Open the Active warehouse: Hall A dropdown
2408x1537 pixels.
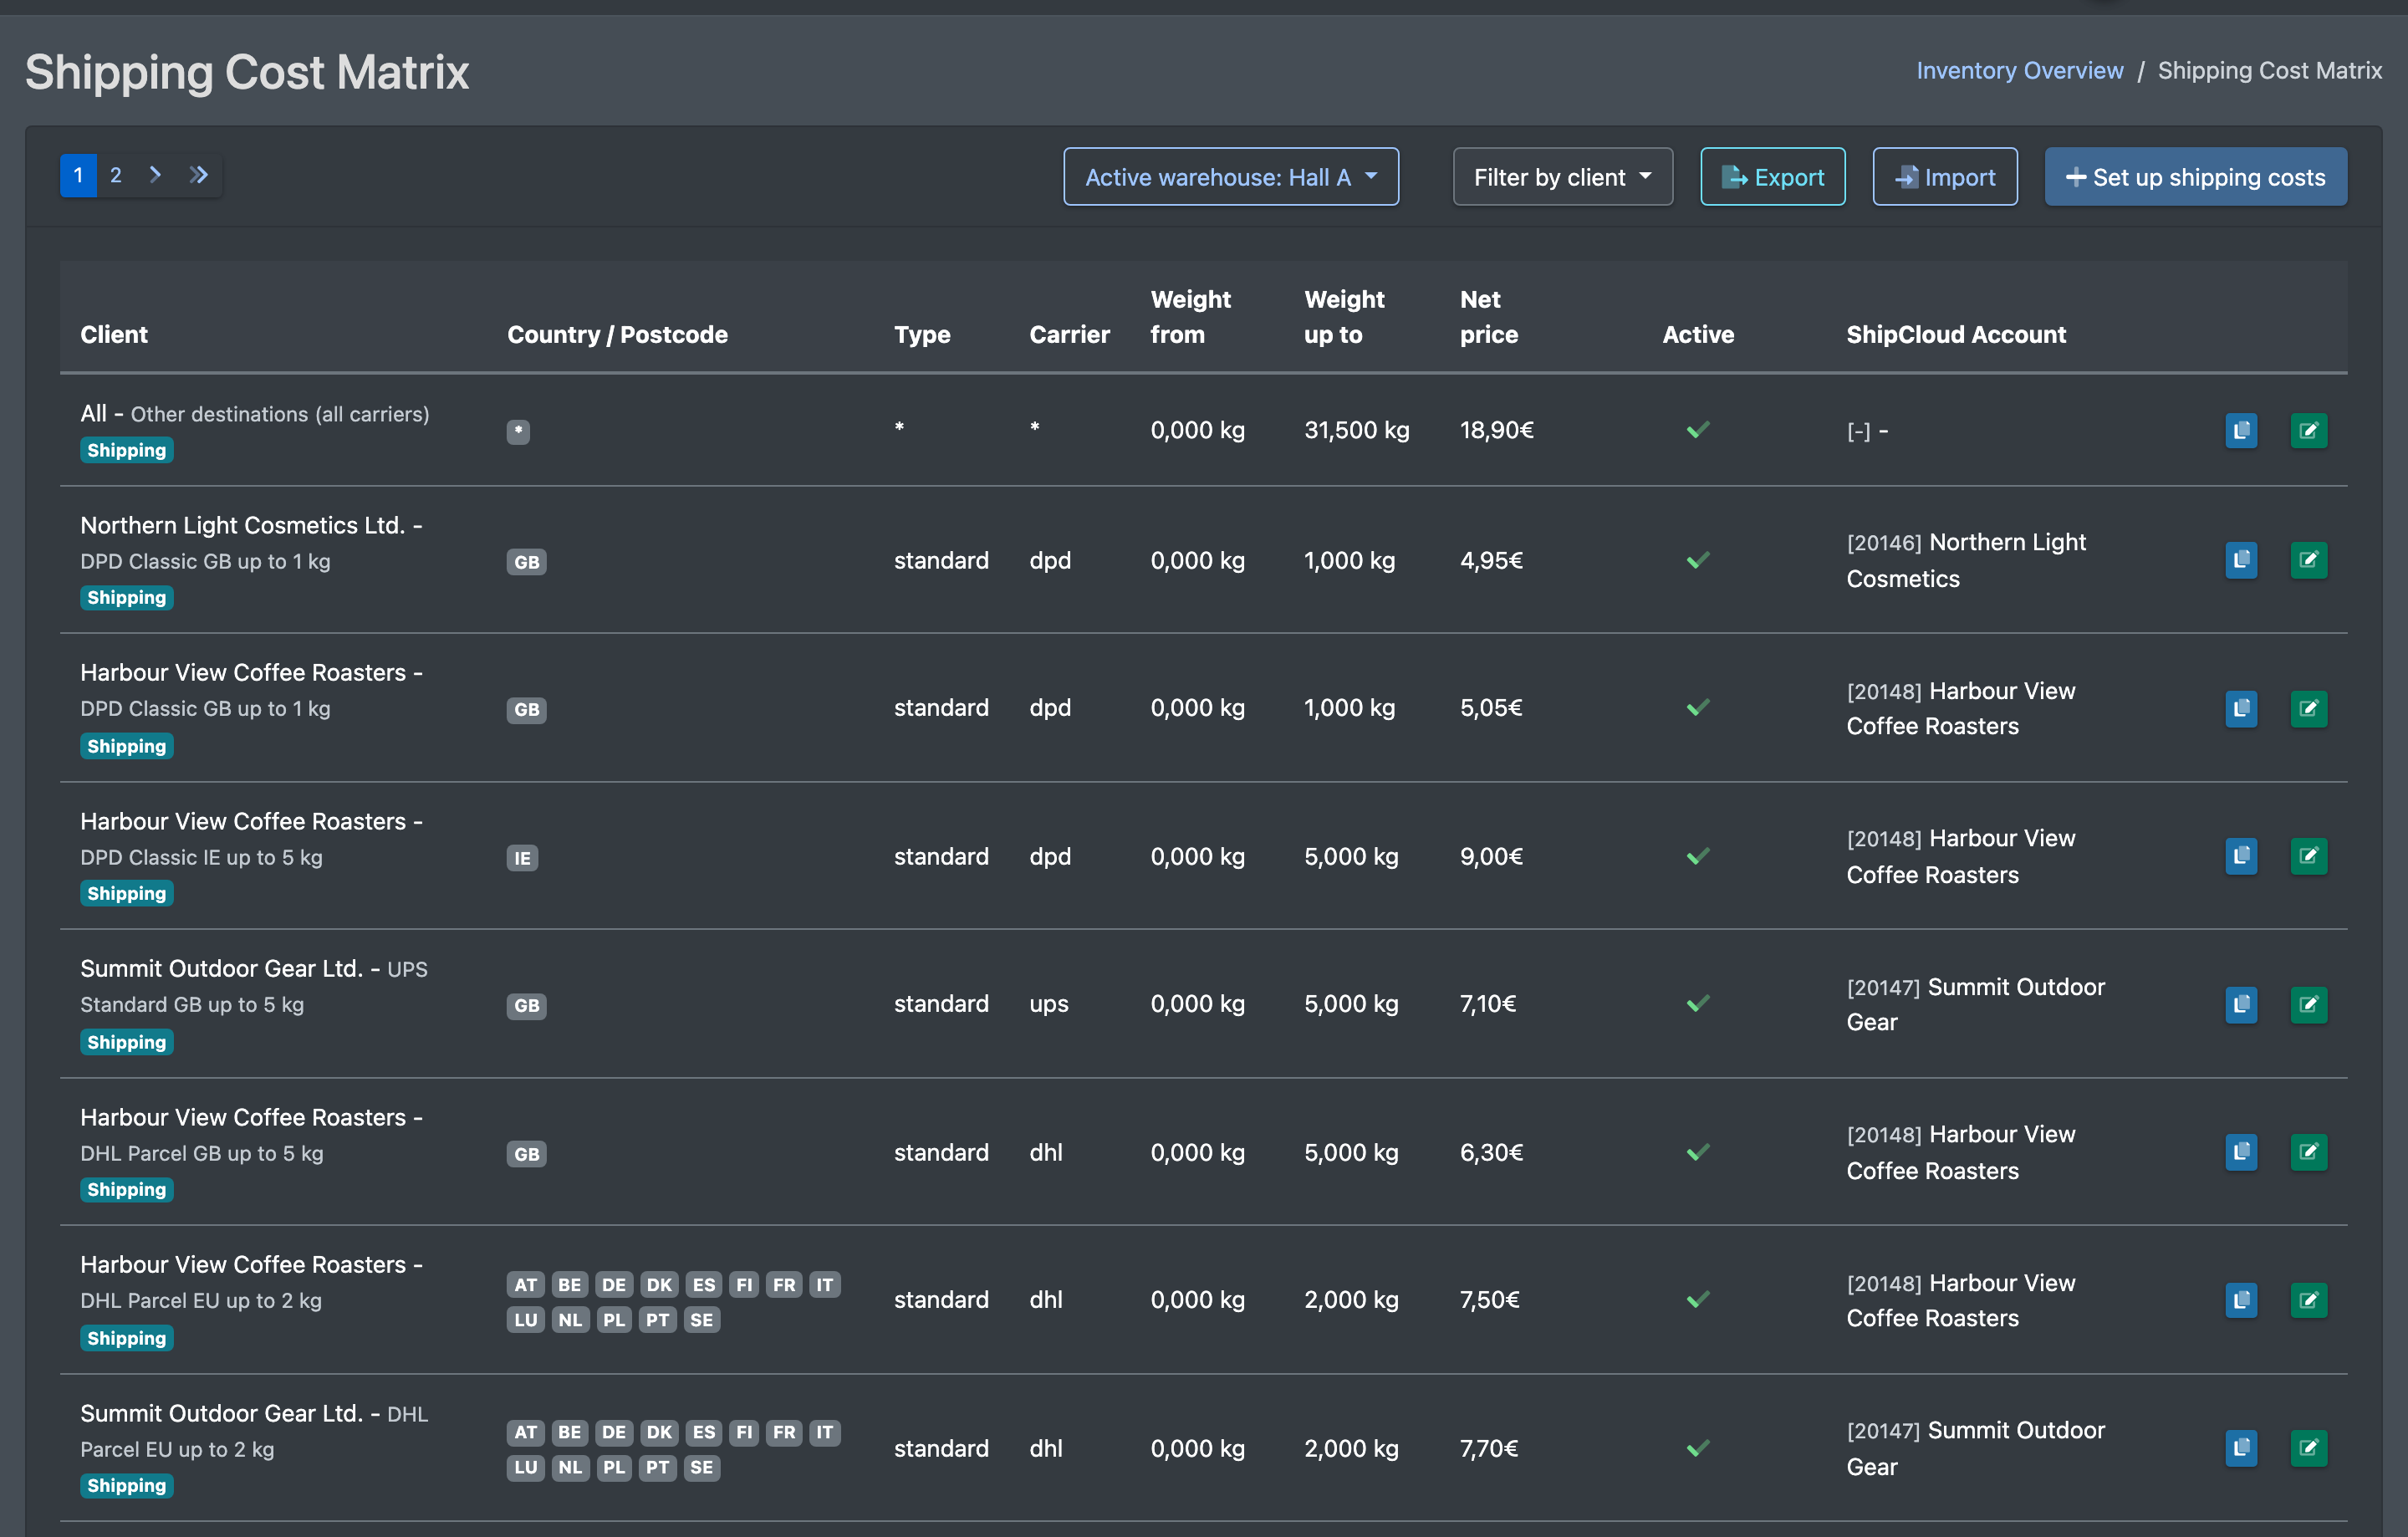(1230, 177)
